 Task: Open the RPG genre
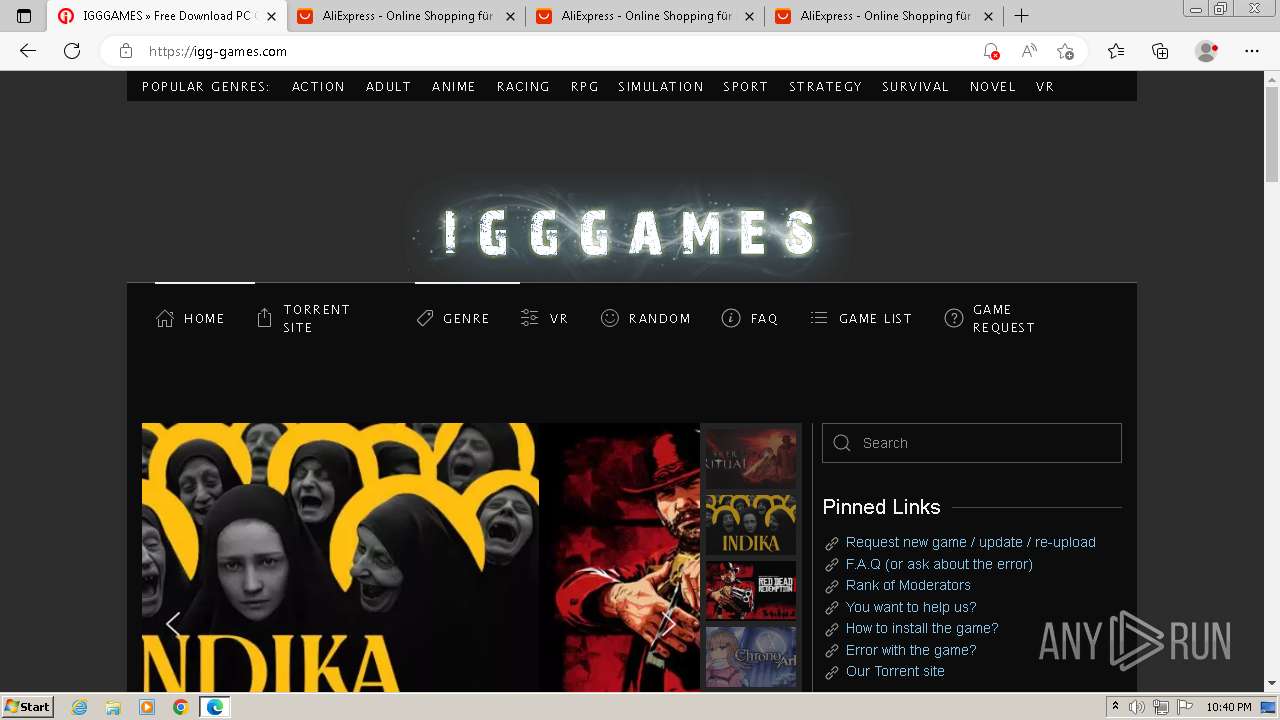pos(585,87)
